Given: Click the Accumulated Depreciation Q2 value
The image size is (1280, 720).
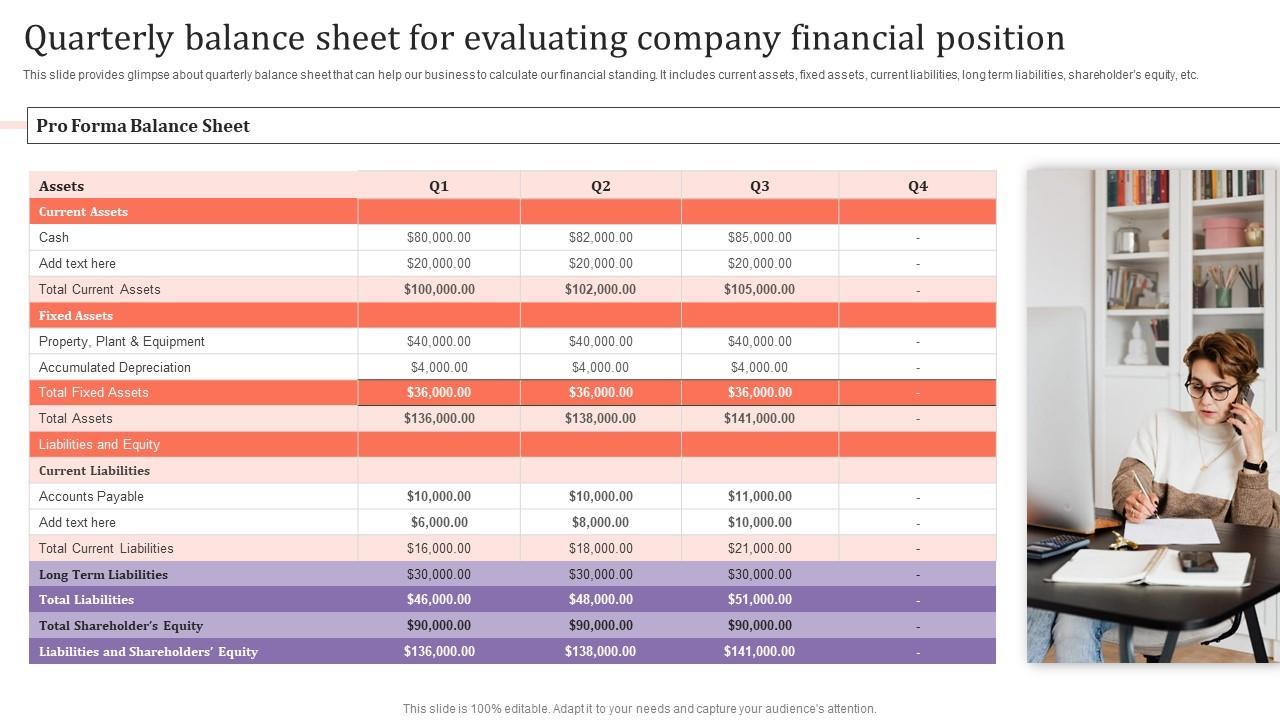Looking at the screenshot, I should [600, 368].
